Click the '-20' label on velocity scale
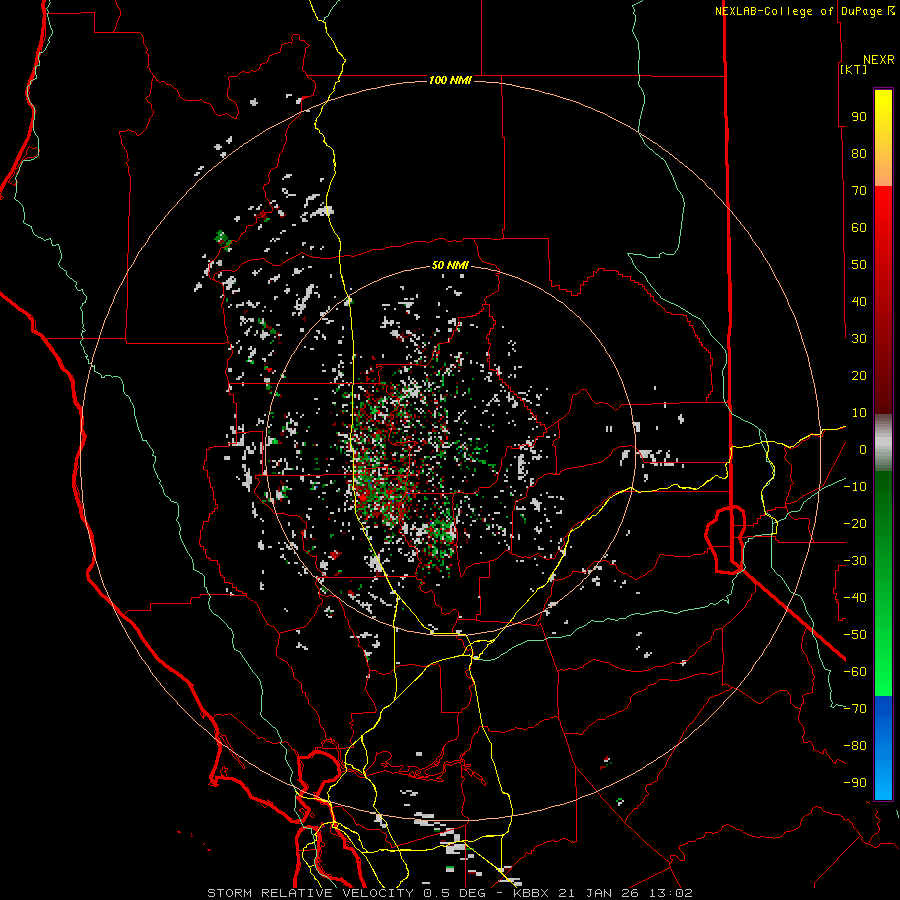 click(x=855, y=524)
